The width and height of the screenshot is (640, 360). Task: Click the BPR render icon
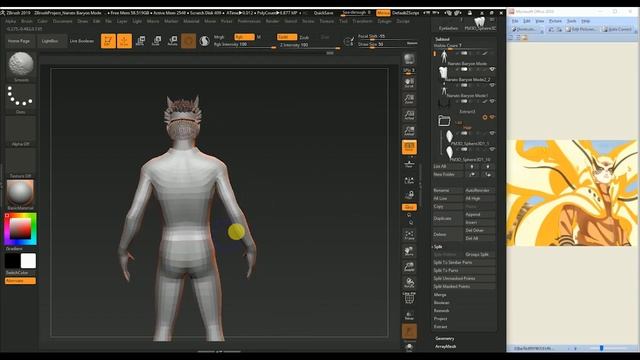pyautogui.click(x=409, y=59)
